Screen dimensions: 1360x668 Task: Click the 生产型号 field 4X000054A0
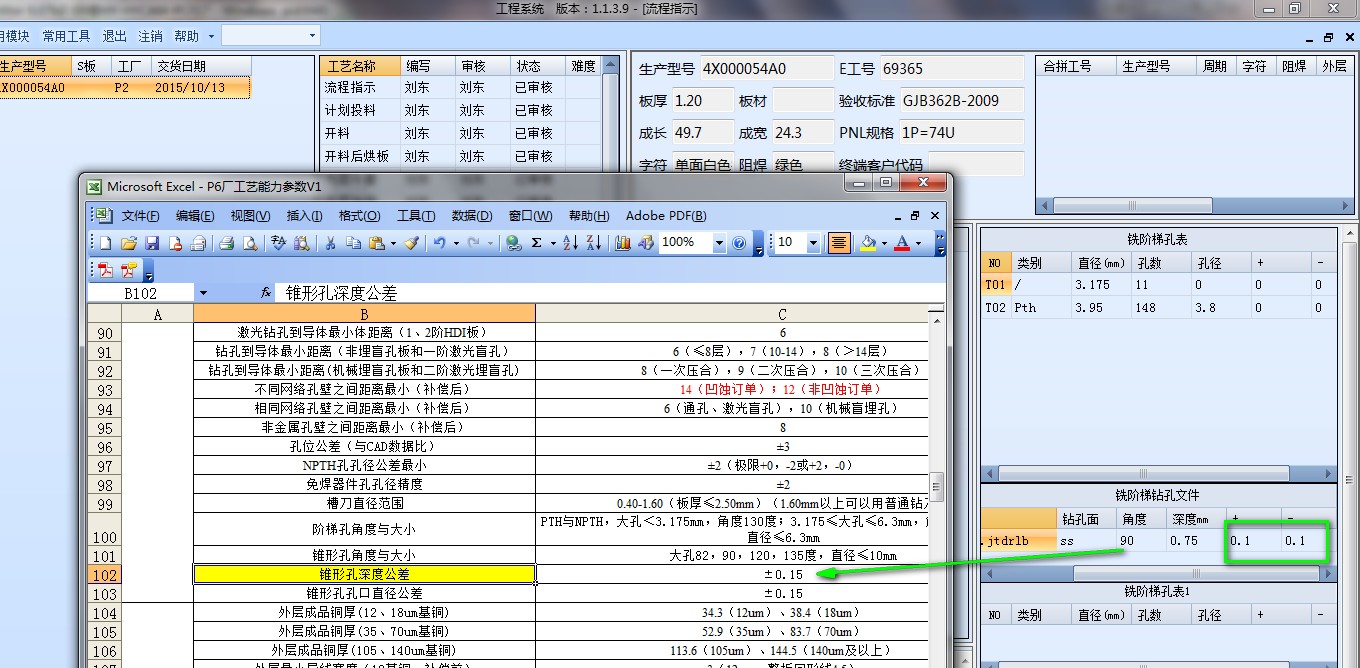click(766, 69)
